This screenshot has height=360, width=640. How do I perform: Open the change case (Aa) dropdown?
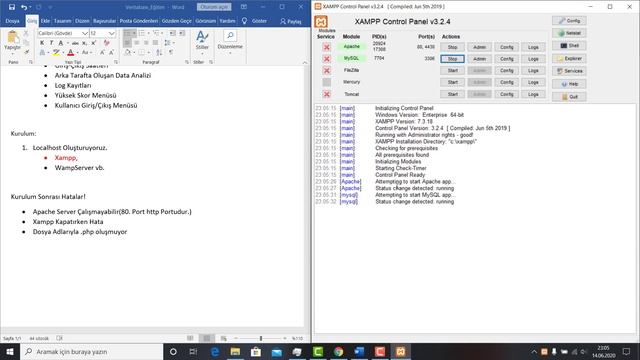86,53
